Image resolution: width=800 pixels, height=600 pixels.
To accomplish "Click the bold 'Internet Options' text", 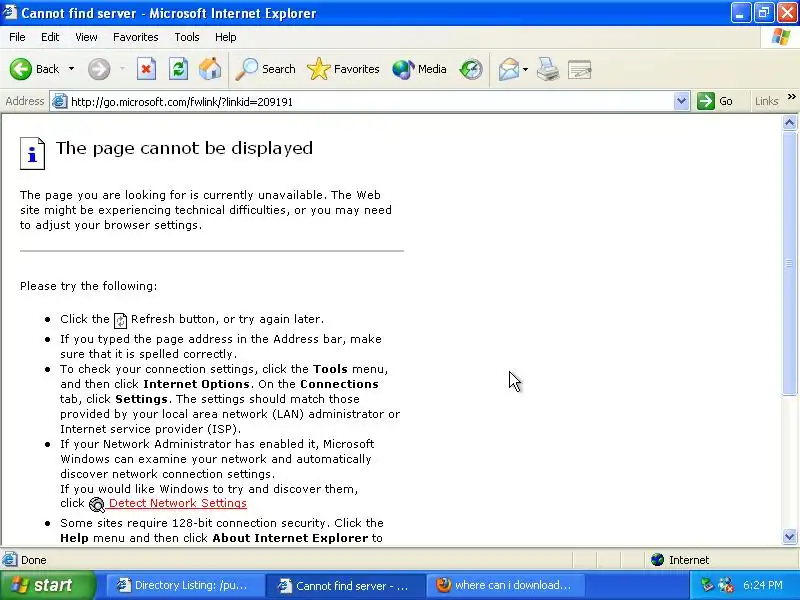I will click(196, 384).
